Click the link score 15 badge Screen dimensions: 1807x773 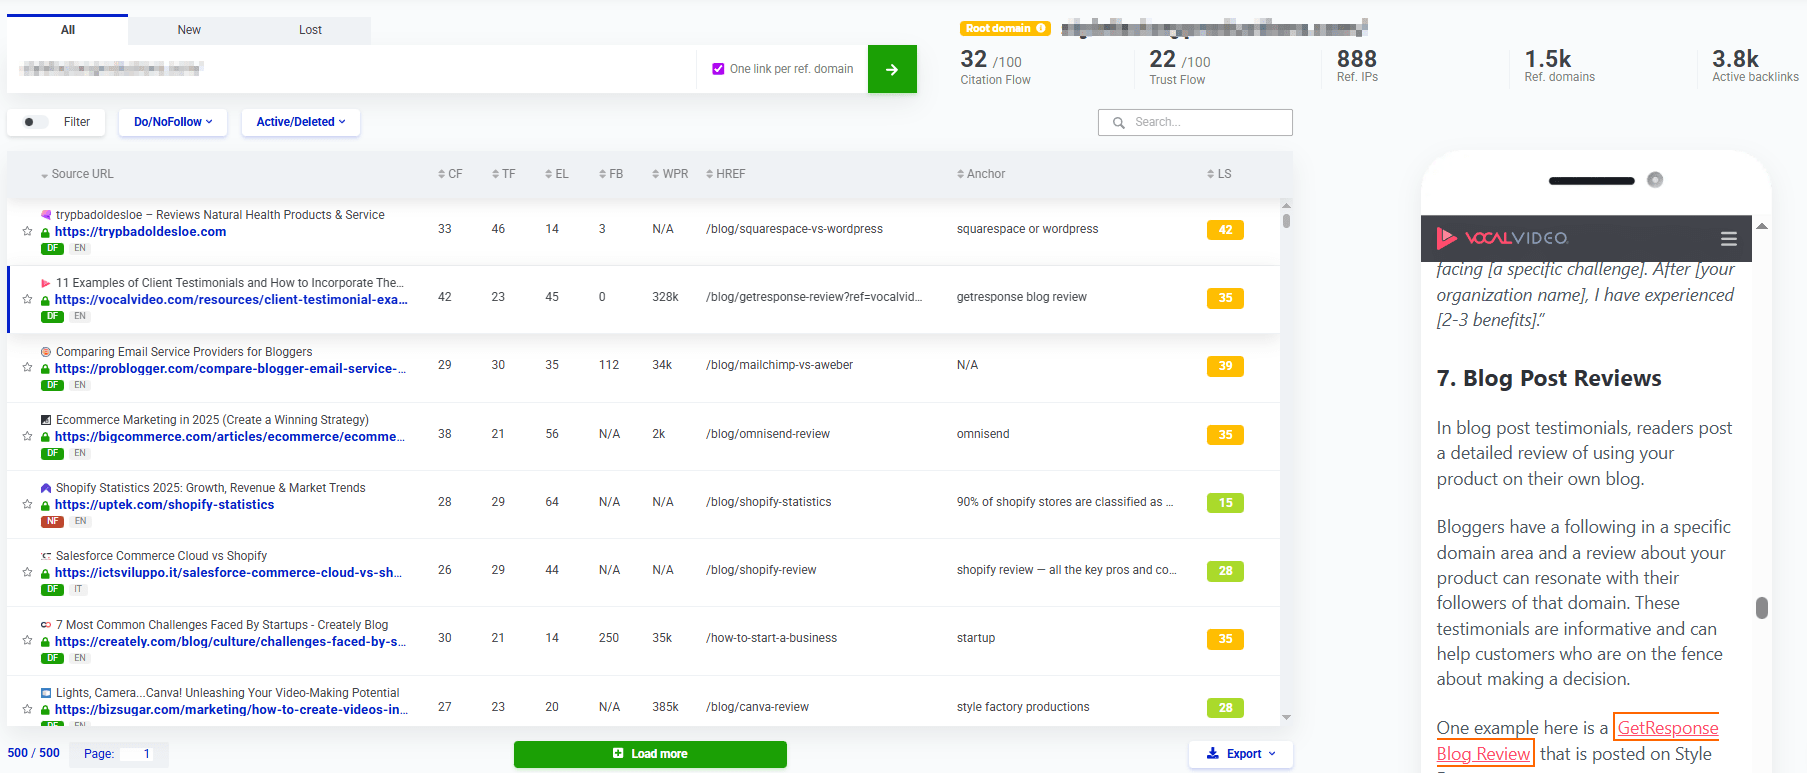click(x=1225, y=503)
